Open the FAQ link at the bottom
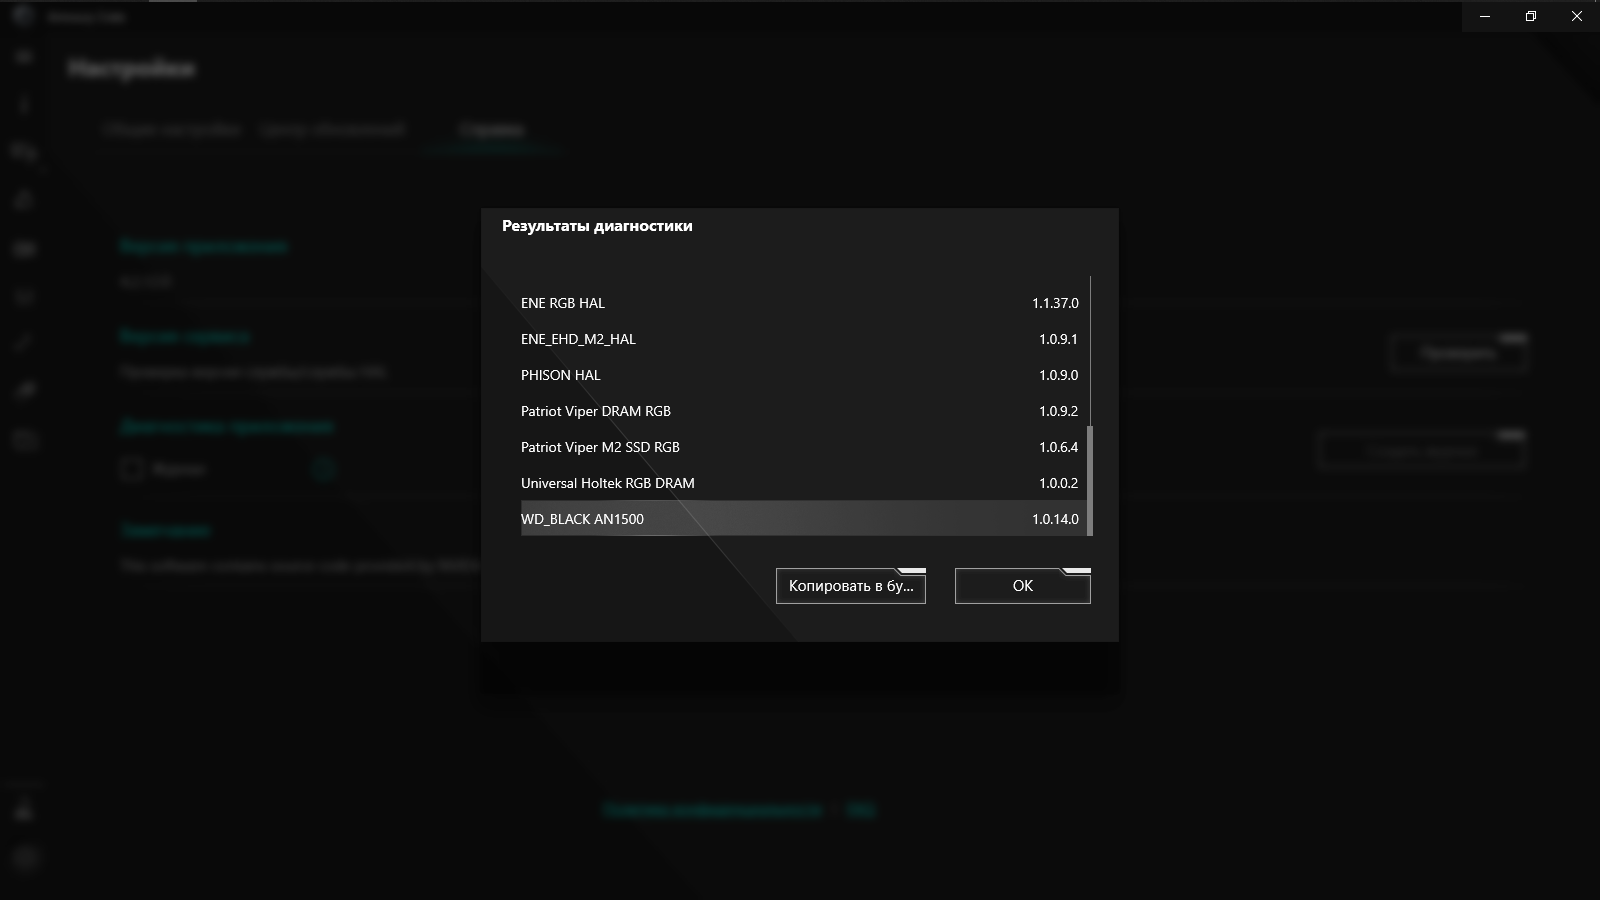Viewport: 1600px width, 900px height. point(861,810)
